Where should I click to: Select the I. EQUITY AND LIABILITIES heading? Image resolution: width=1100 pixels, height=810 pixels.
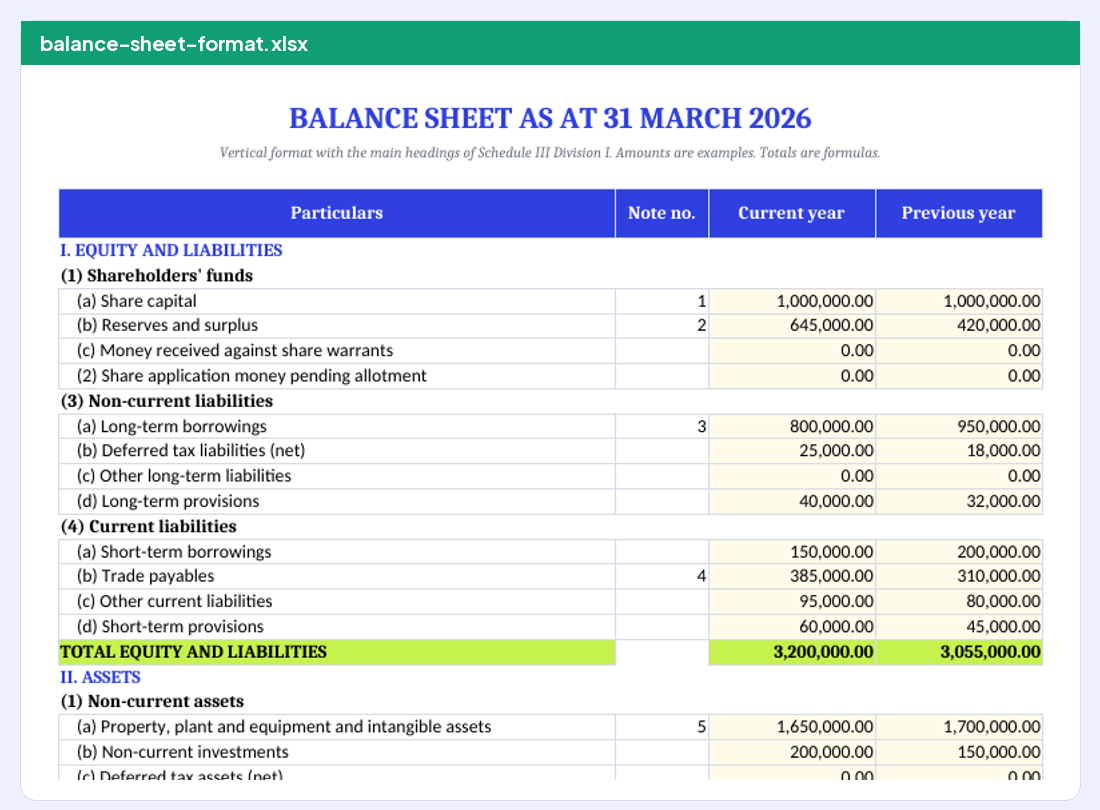tap(171, 250)
